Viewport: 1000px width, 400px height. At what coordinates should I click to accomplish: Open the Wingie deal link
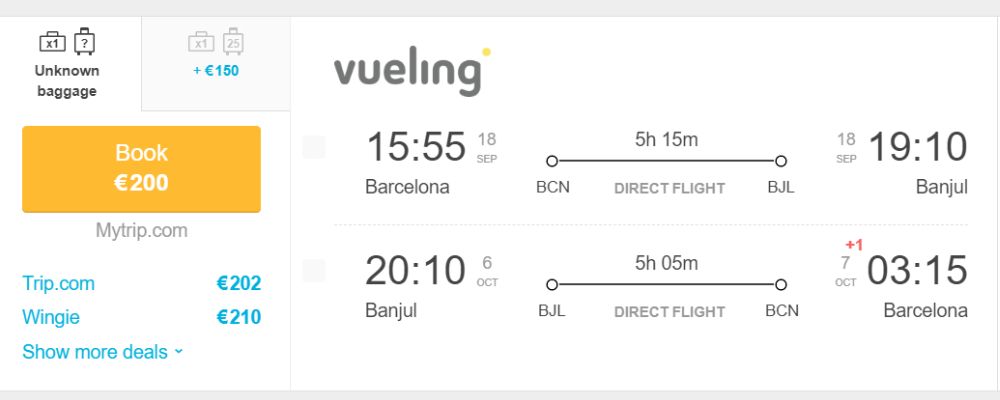pos(51,317)
